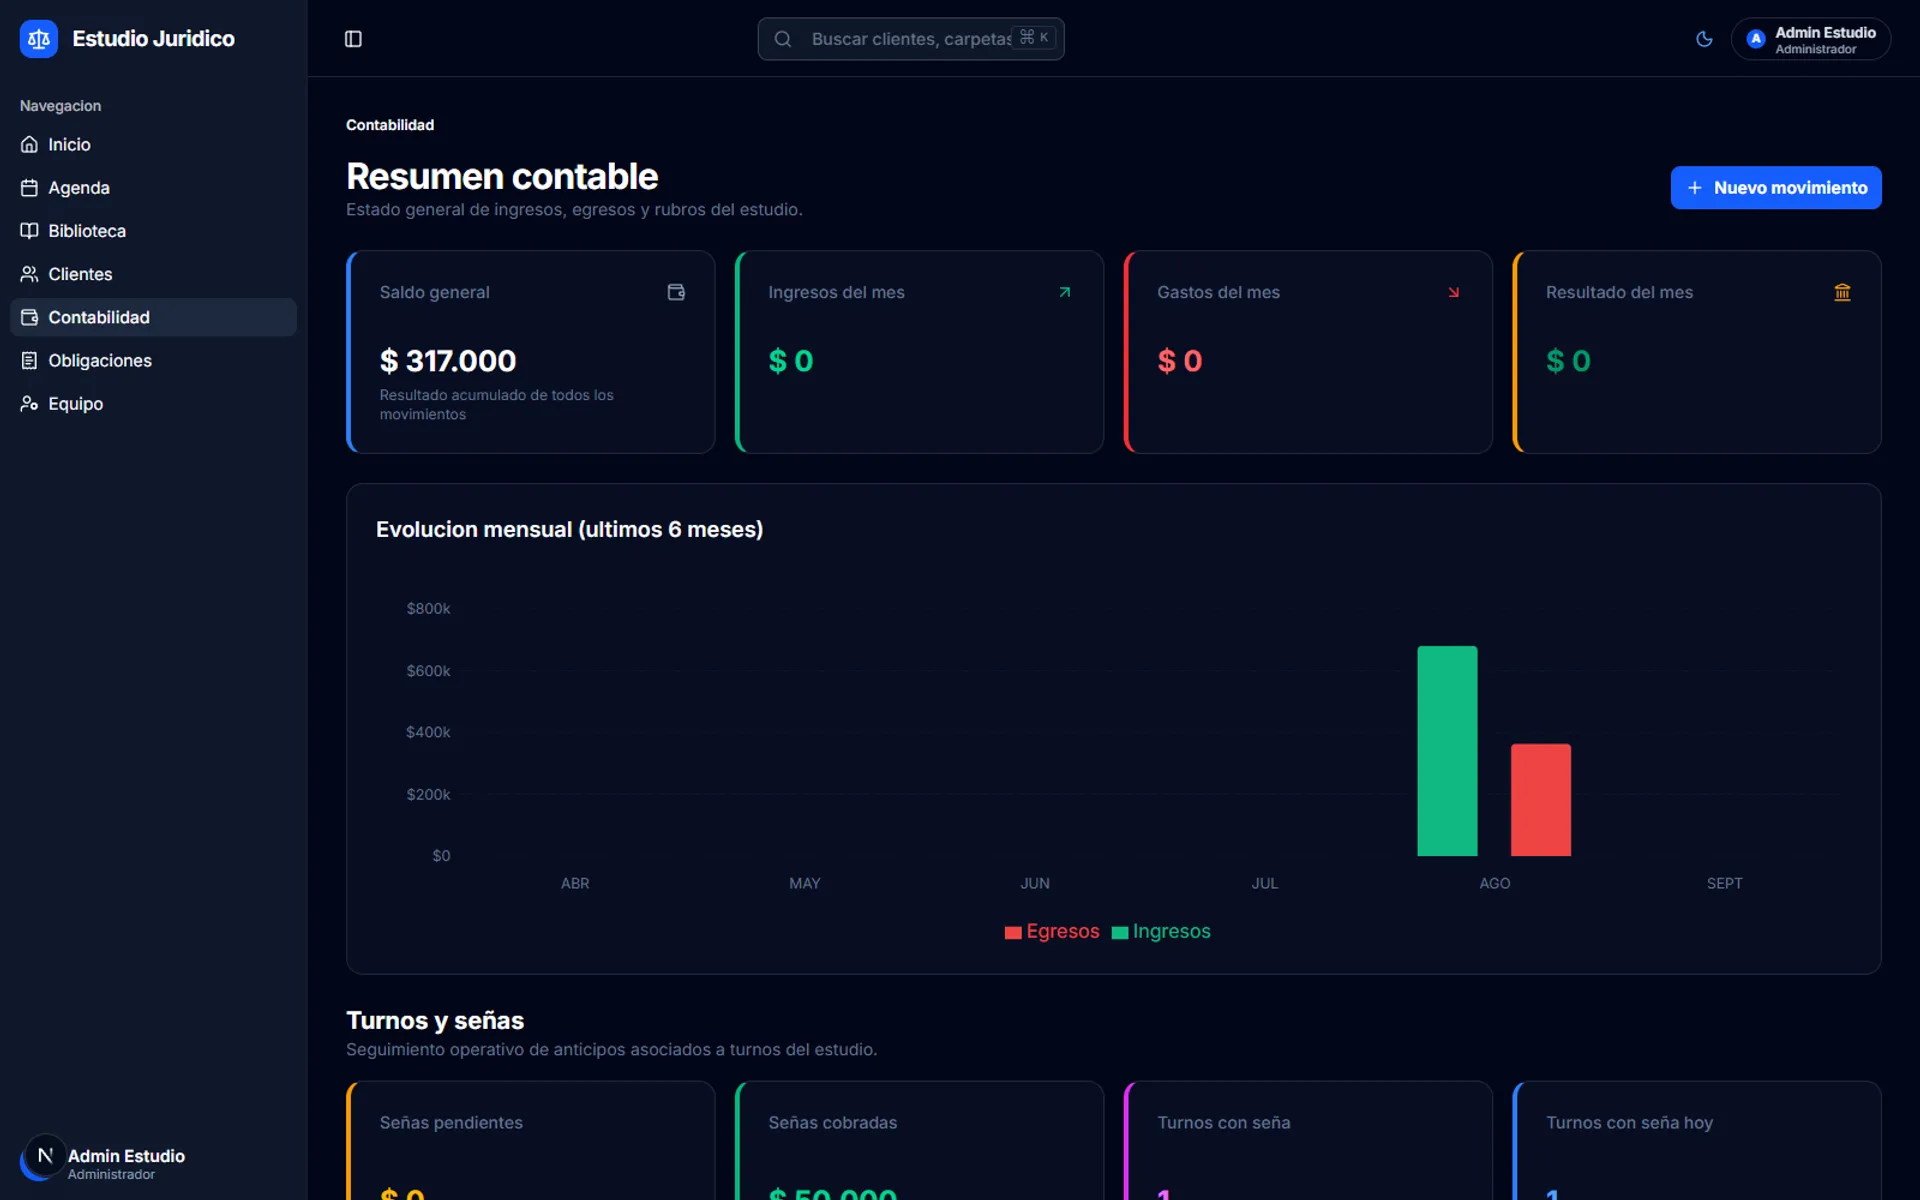Open the Obligaciones document icon
The width and height of the screenshot is (1920, 1200).
[x=29, y=360]
